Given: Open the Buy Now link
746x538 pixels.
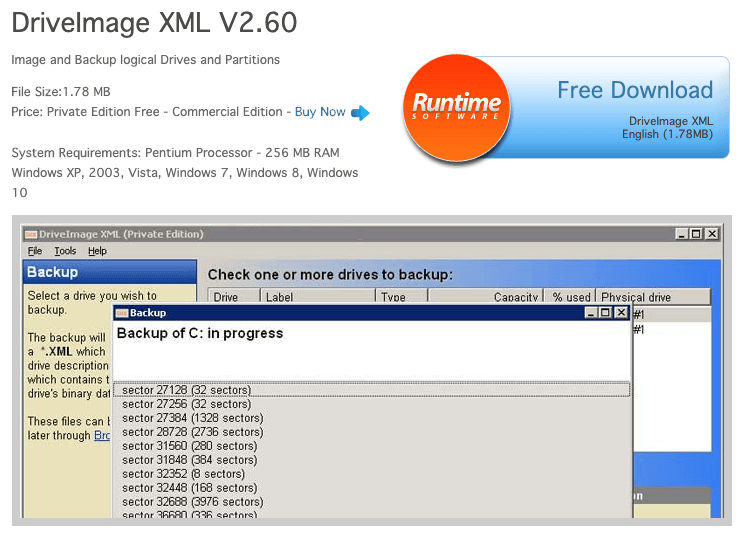Looking at the screenshot, I should pos(320,112).
